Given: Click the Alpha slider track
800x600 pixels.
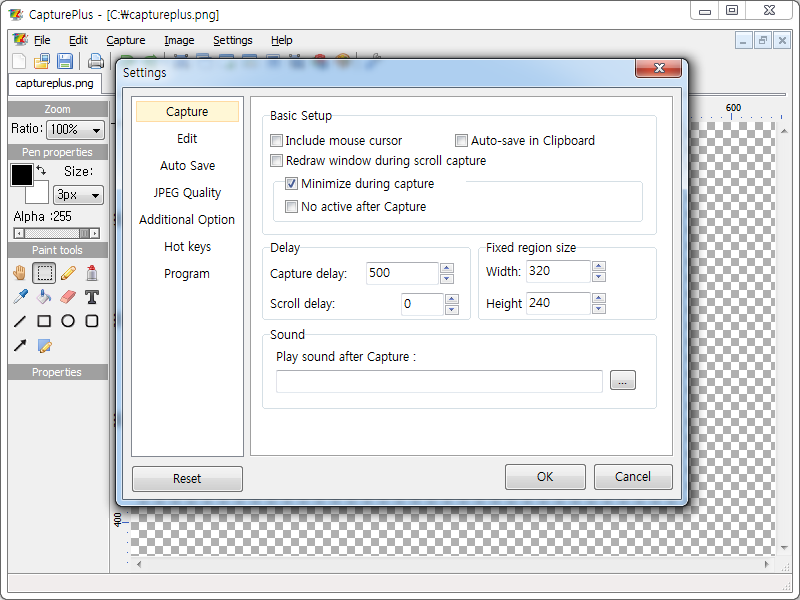Looking at the screenshot, I should 57,234.
